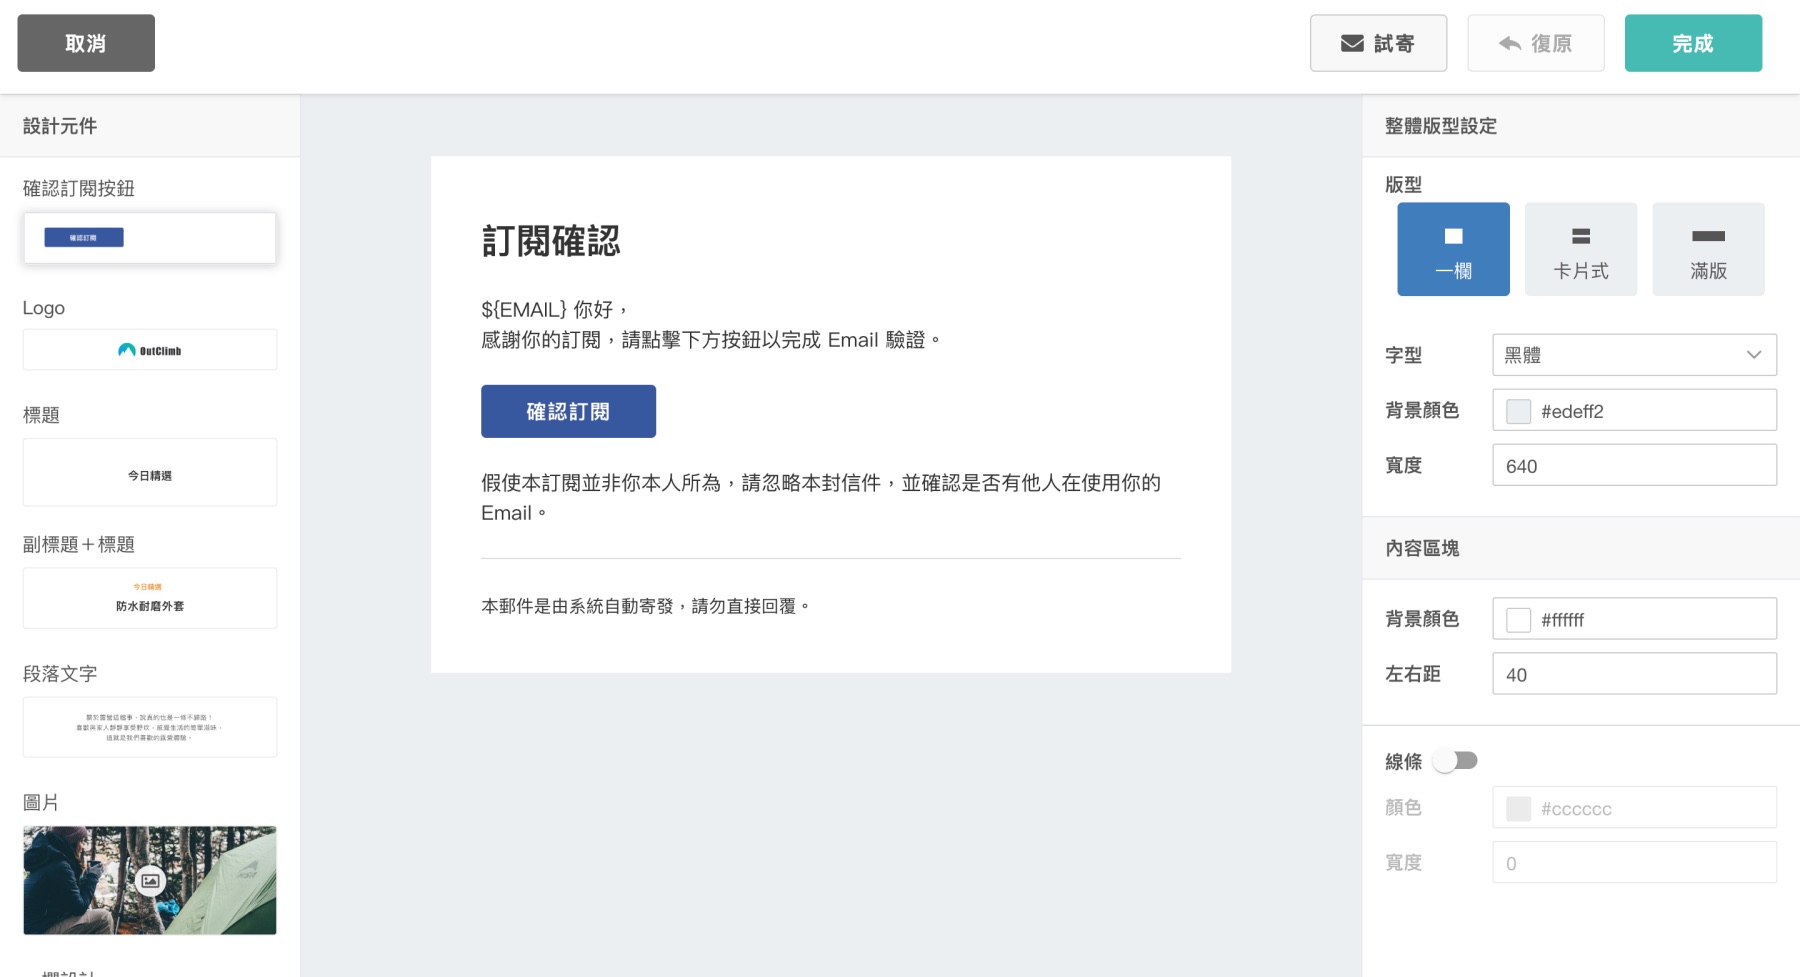Open overall background color swatch #edeff2
The width and height of the screenshot is (1800, 977).
(1518, 411)
